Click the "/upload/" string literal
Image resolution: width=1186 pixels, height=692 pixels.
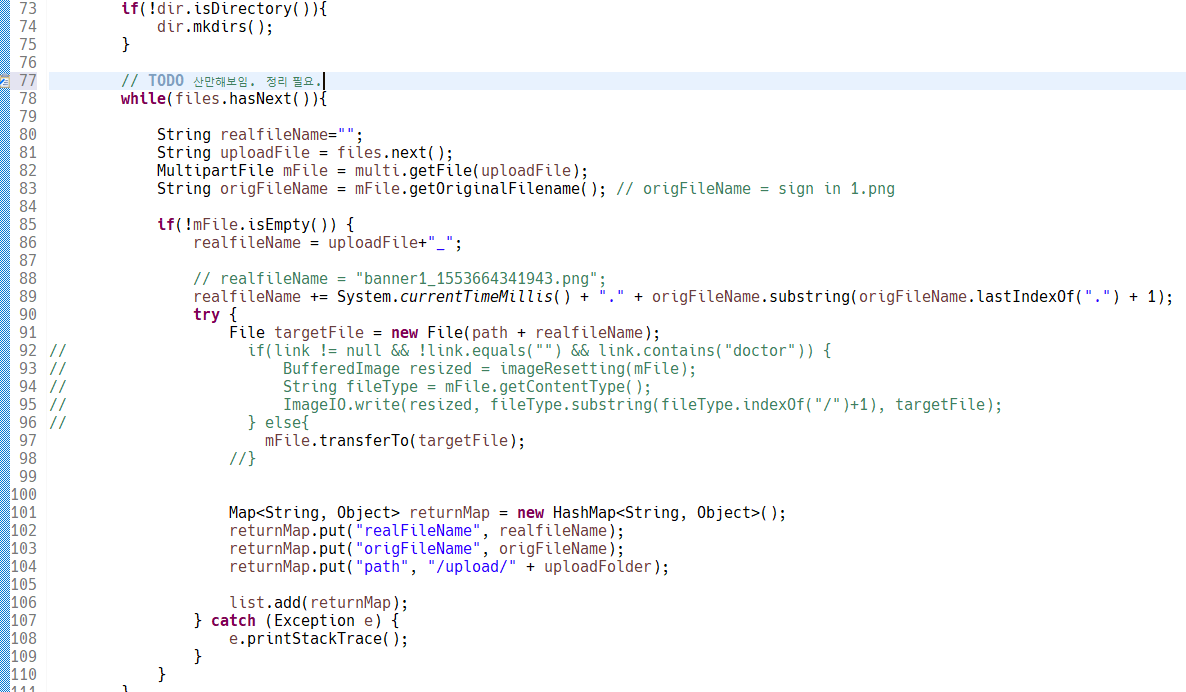[x=467, y=567]
